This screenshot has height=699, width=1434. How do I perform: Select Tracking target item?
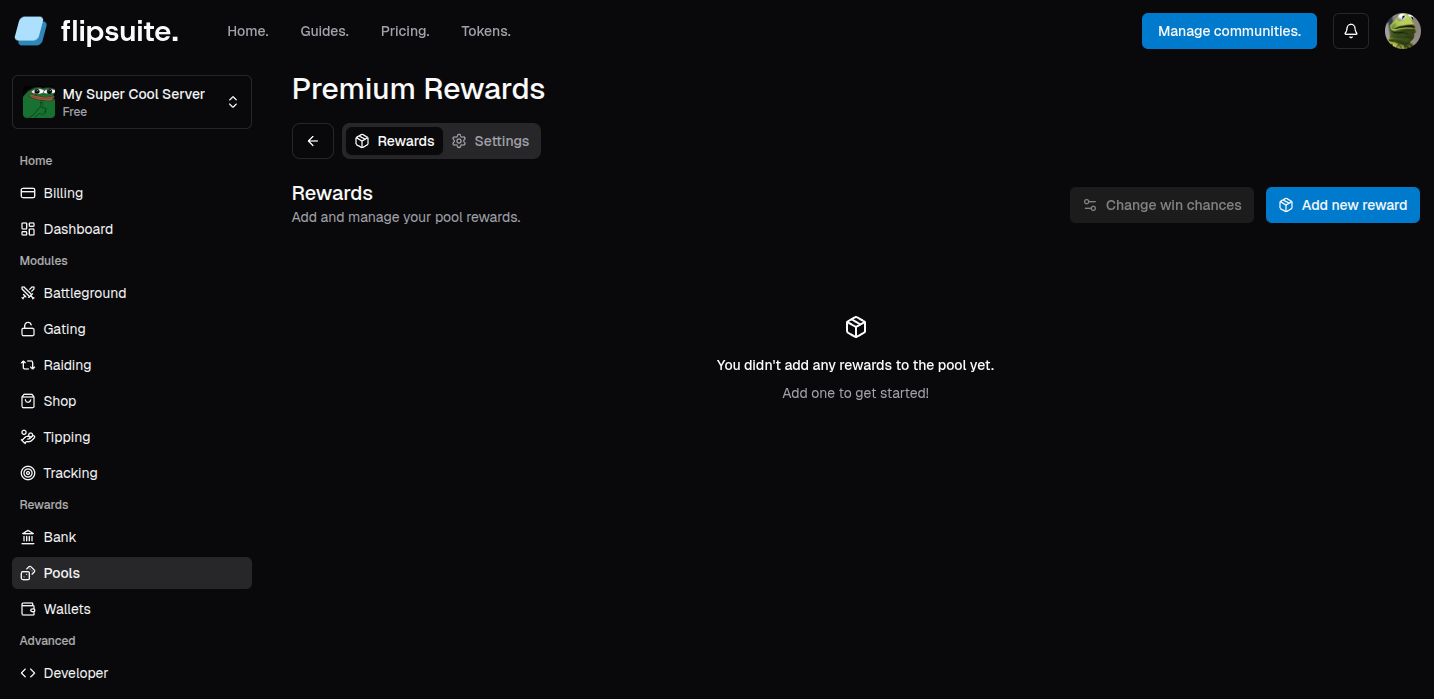[132, 473]
